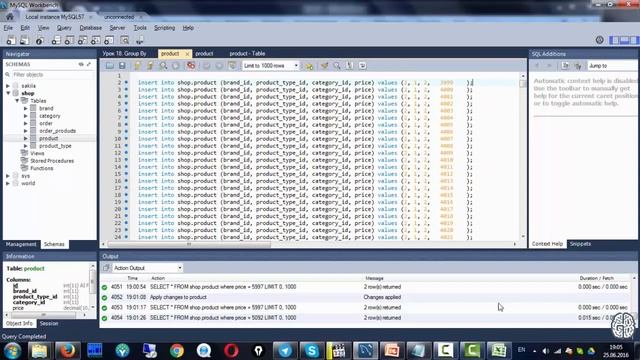Toggle the left sidebar panel visibility

[x=613, y=40]
